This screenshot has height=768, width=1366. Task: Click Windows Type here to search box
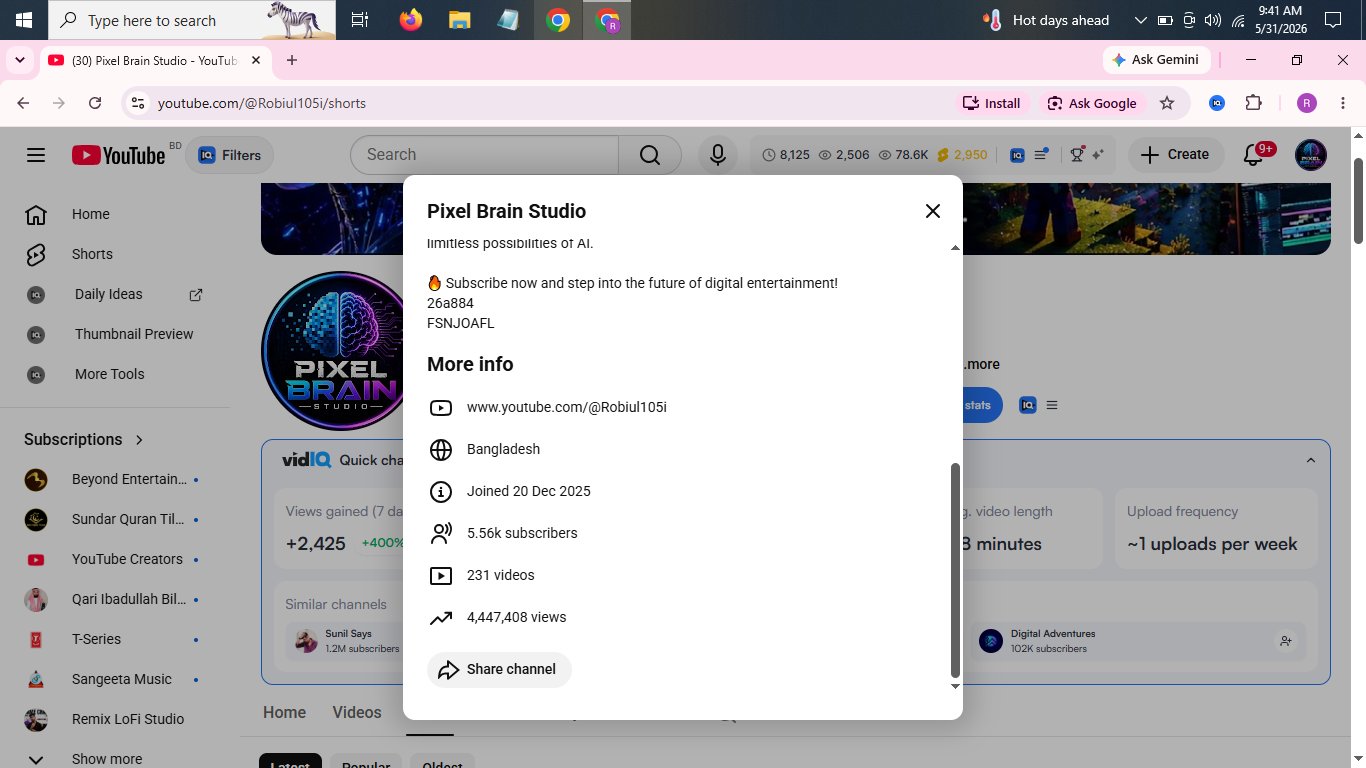click(x=192, y=20)
